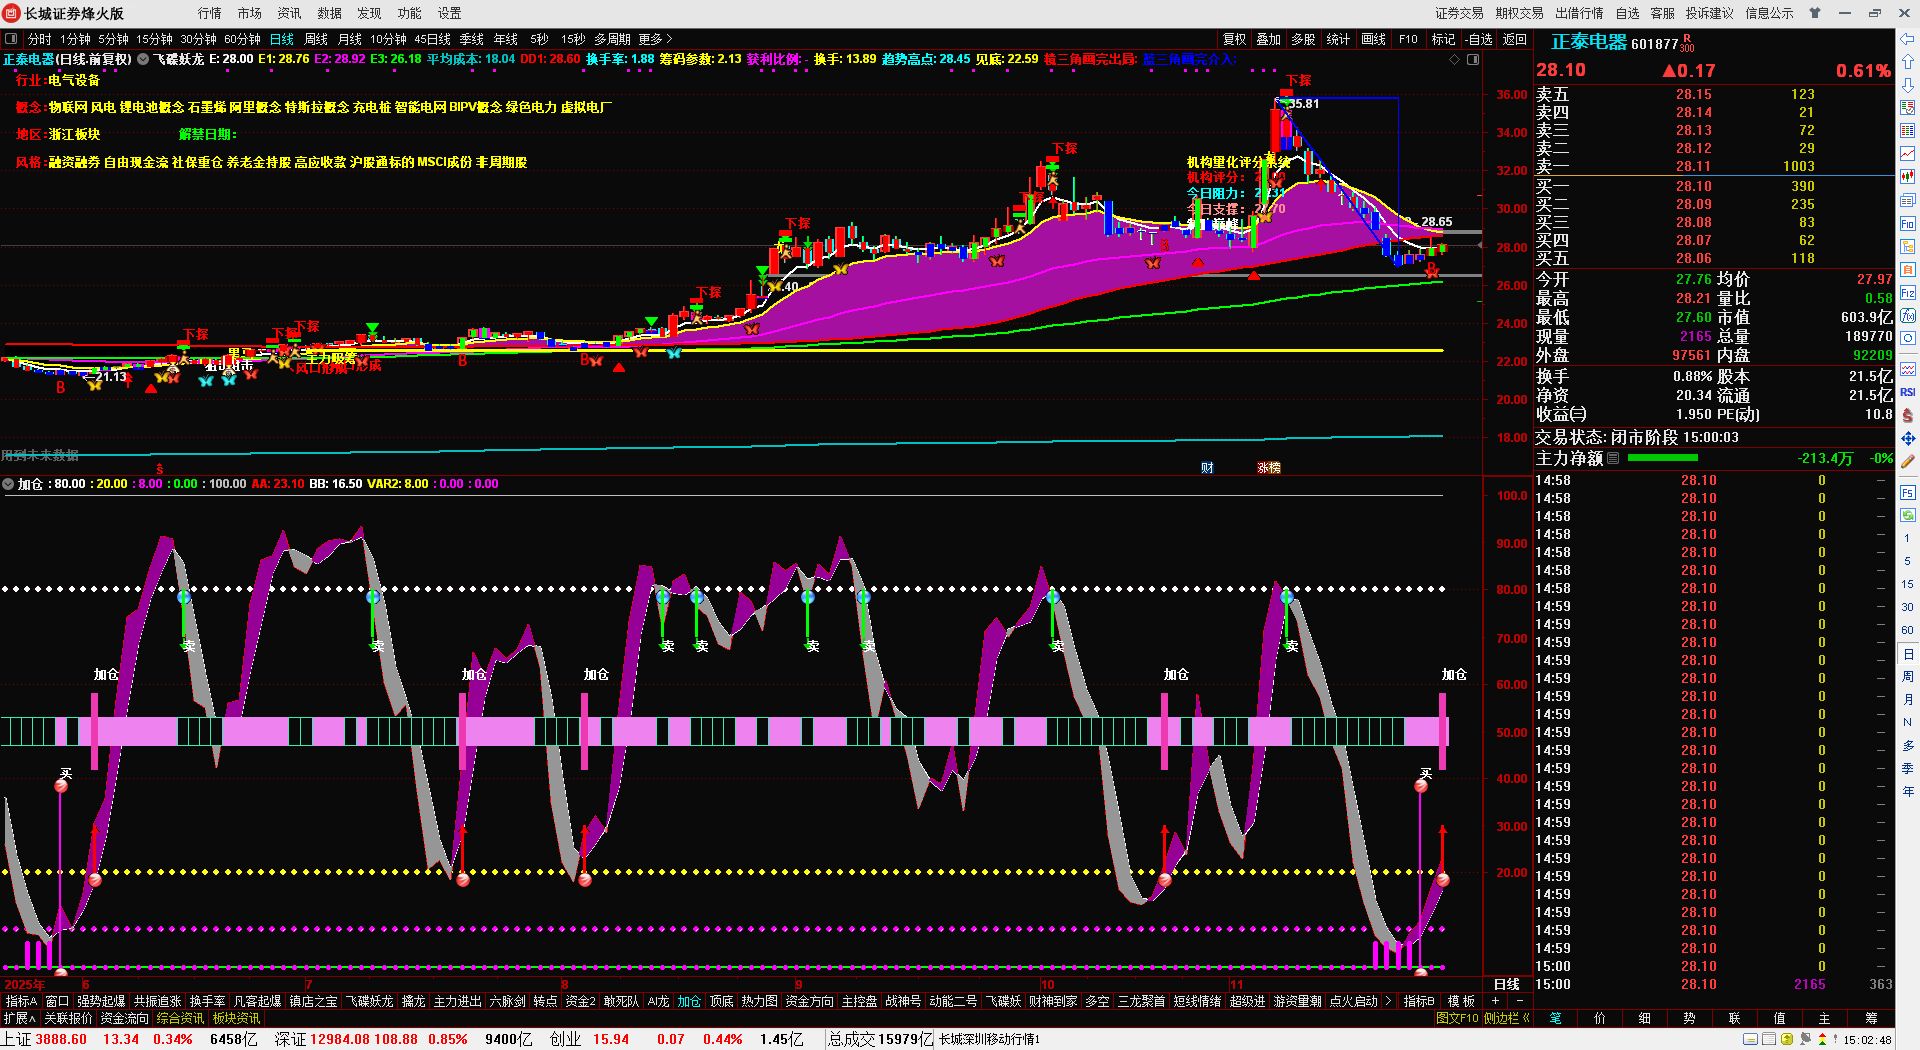
Task: Open the f(x) formula icon in sidebar
Action: 1908,316
